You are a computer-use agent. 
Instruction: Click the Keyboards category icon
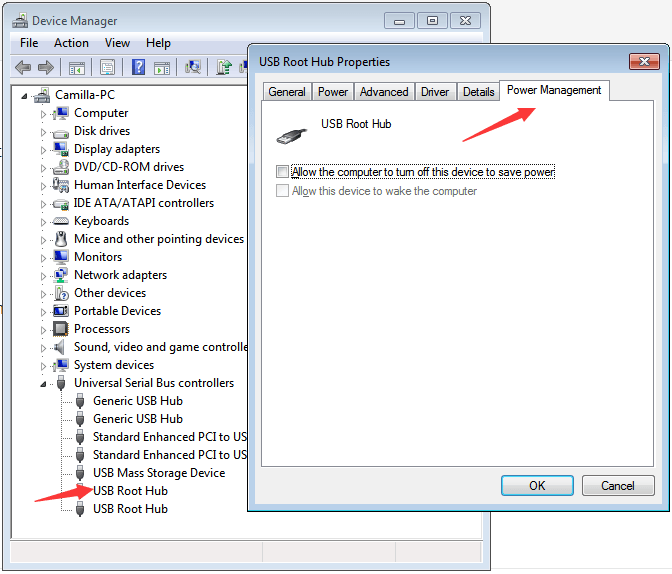pyautogui.click(x=60, y=221)
